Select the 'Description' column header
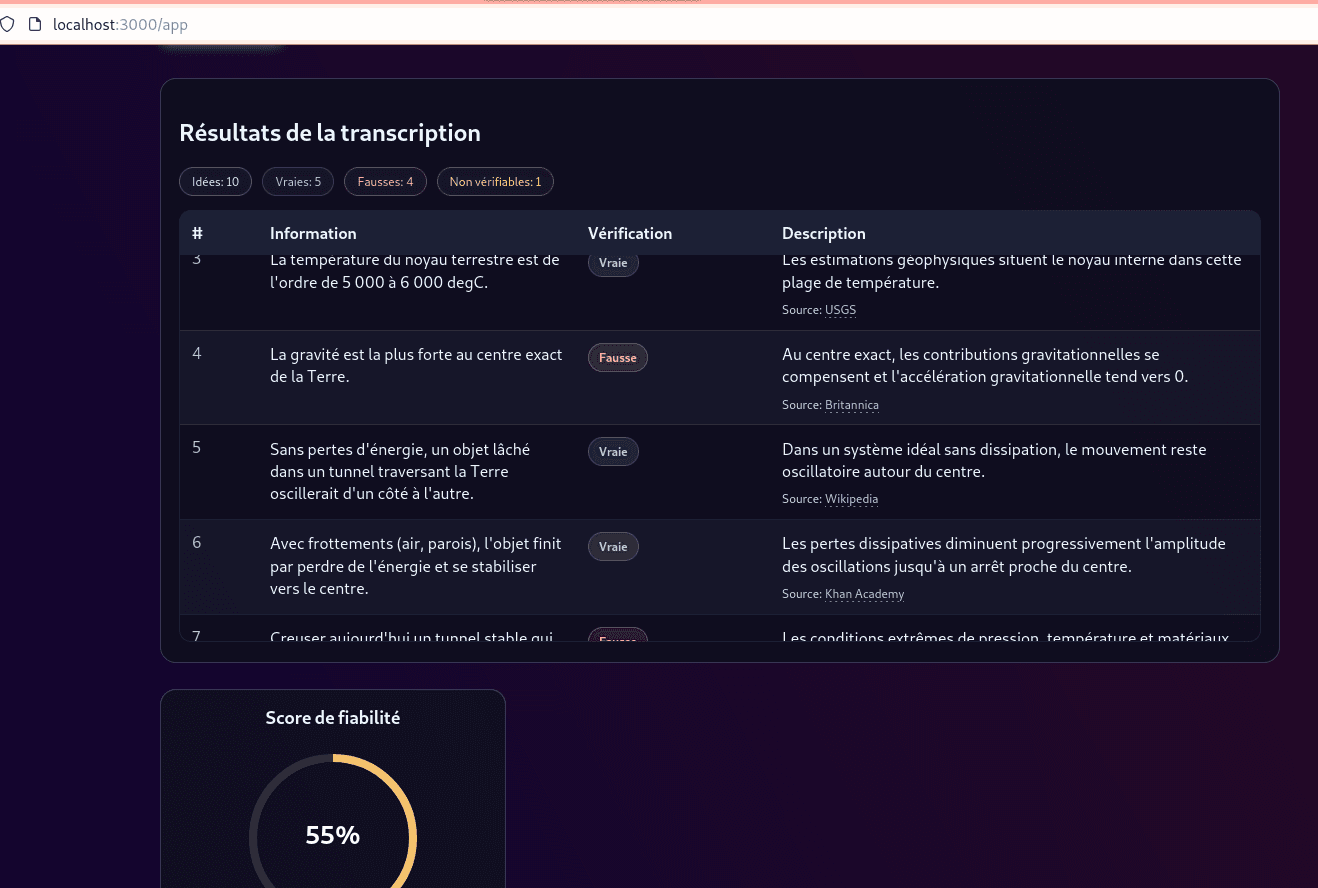The height and width of the screenshot is (888, 1318). 824,233
